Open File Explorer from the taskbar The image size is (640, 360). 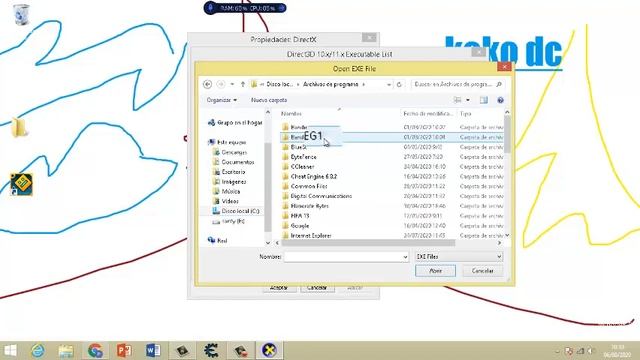click(66, 350)
